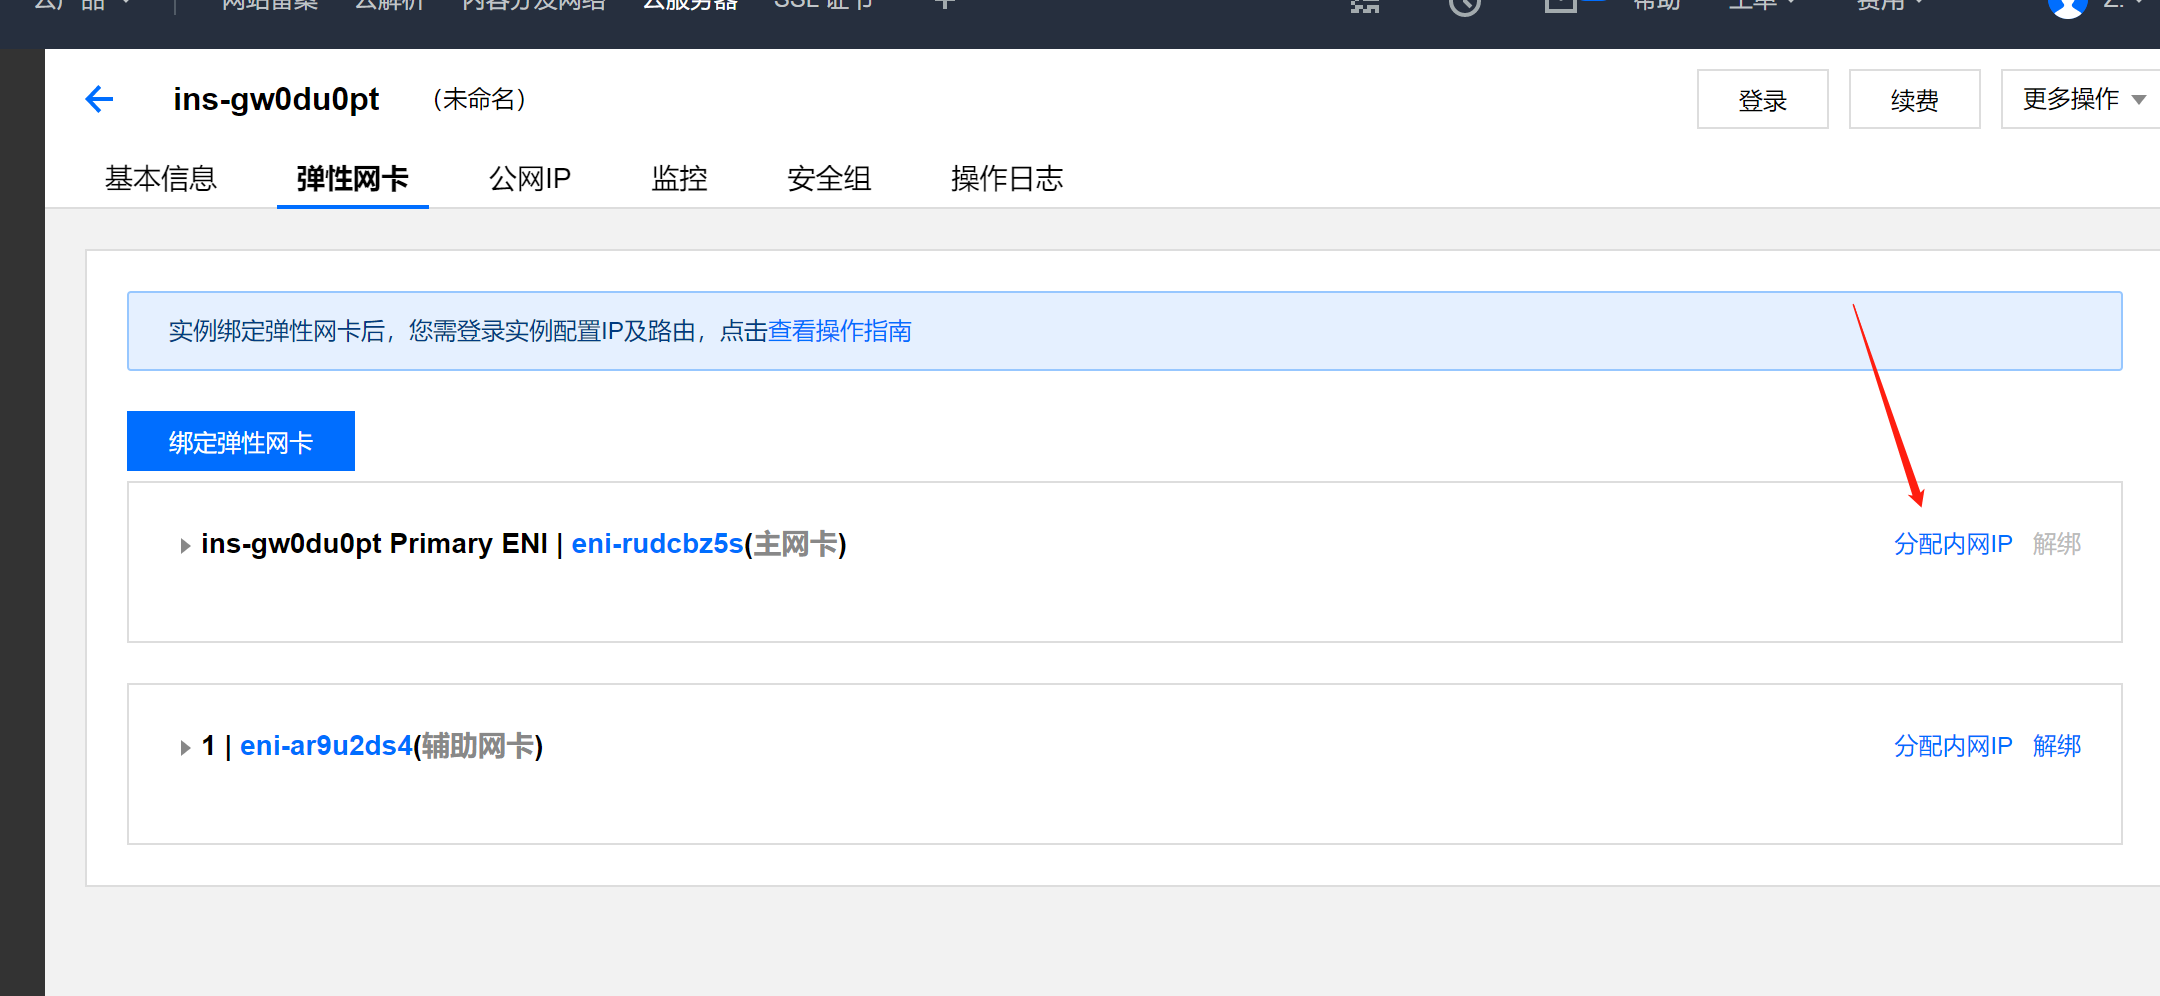Go back using the blue arrow
The image size is (2160, 996).
click(99, 99)
